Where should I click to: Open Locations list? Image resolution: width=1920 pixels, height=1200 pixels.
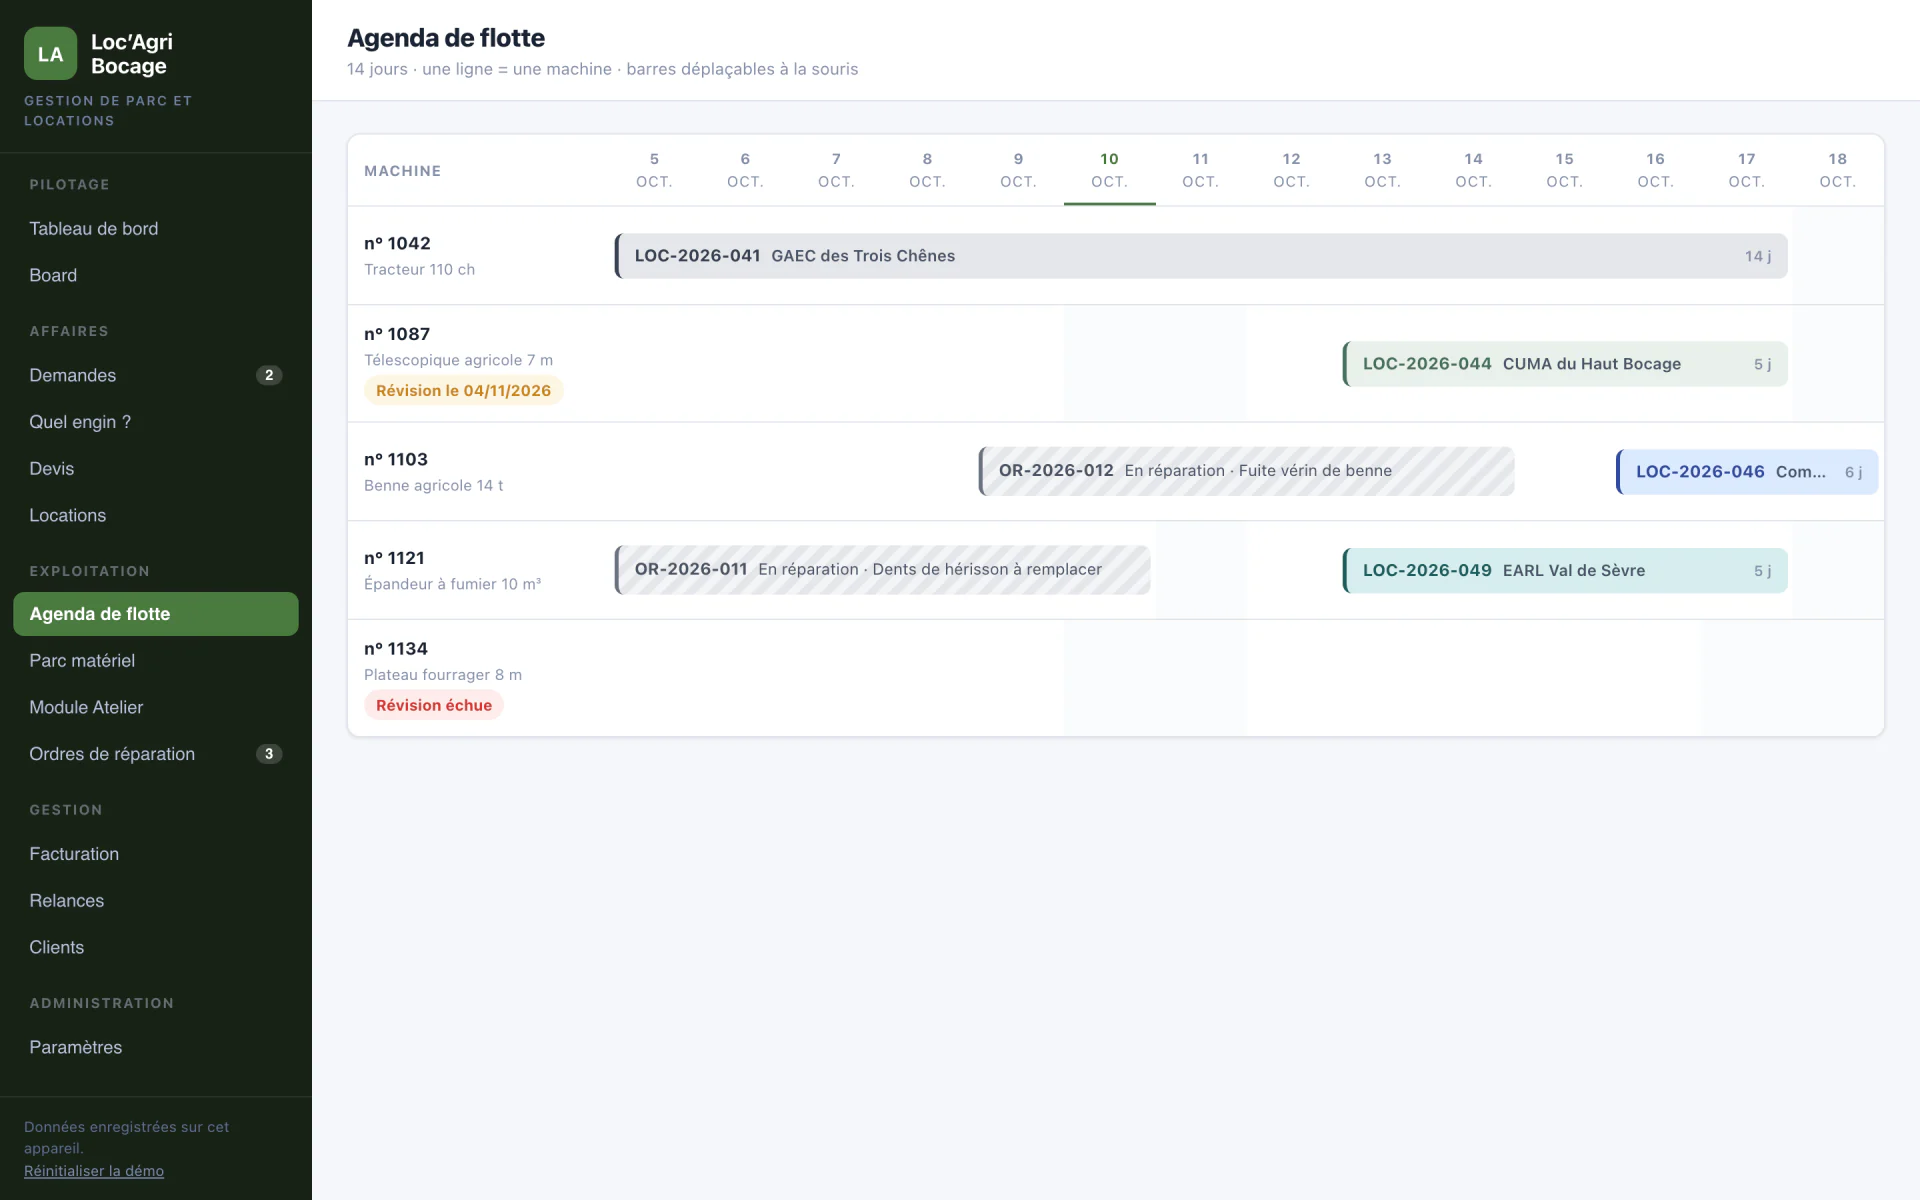tap(156, 515)
